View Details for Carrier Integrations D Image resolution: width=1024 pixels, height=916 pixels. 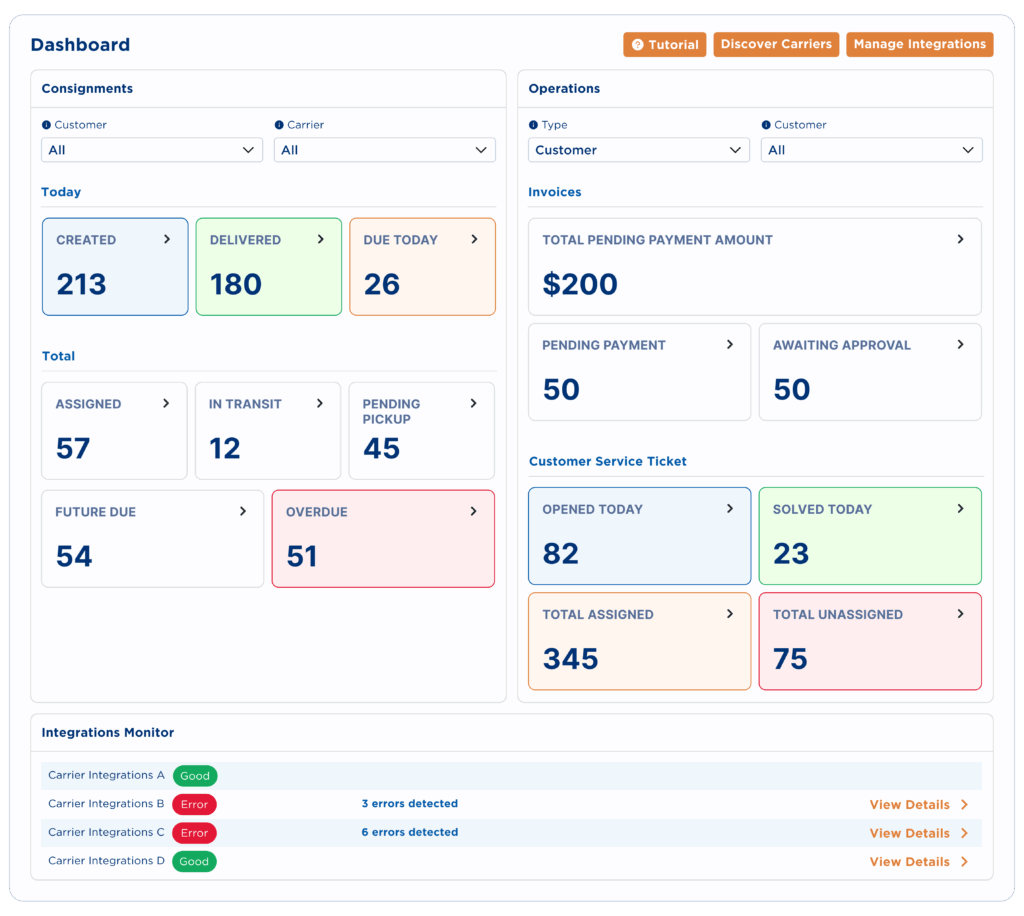click(918, 862)
